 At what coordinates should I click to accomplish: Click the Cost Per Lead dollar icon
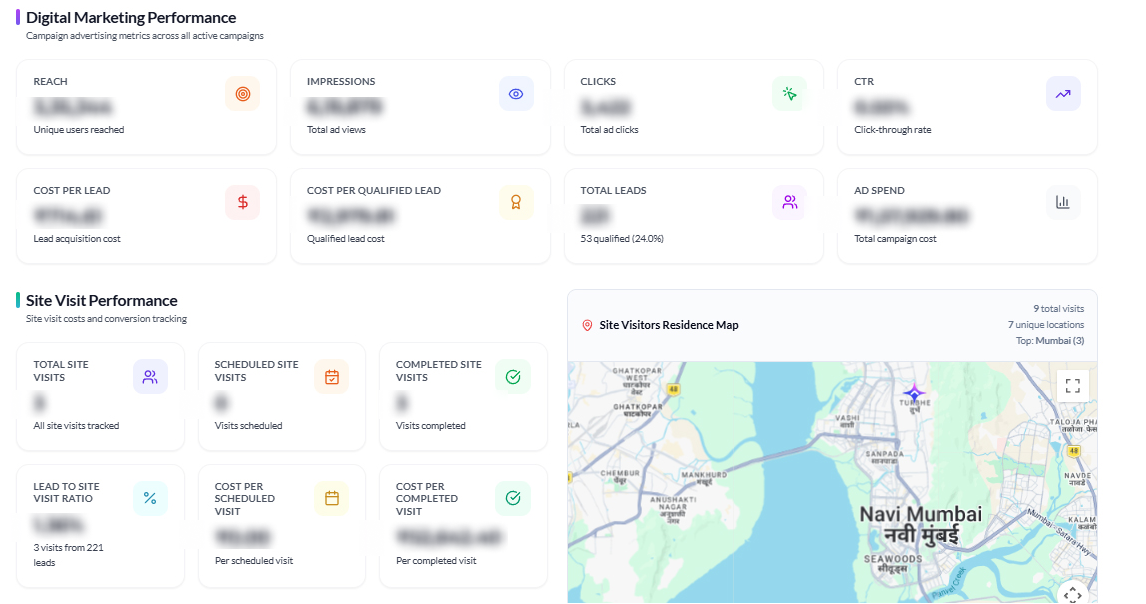pyautogui.click(x=243, y=202)
